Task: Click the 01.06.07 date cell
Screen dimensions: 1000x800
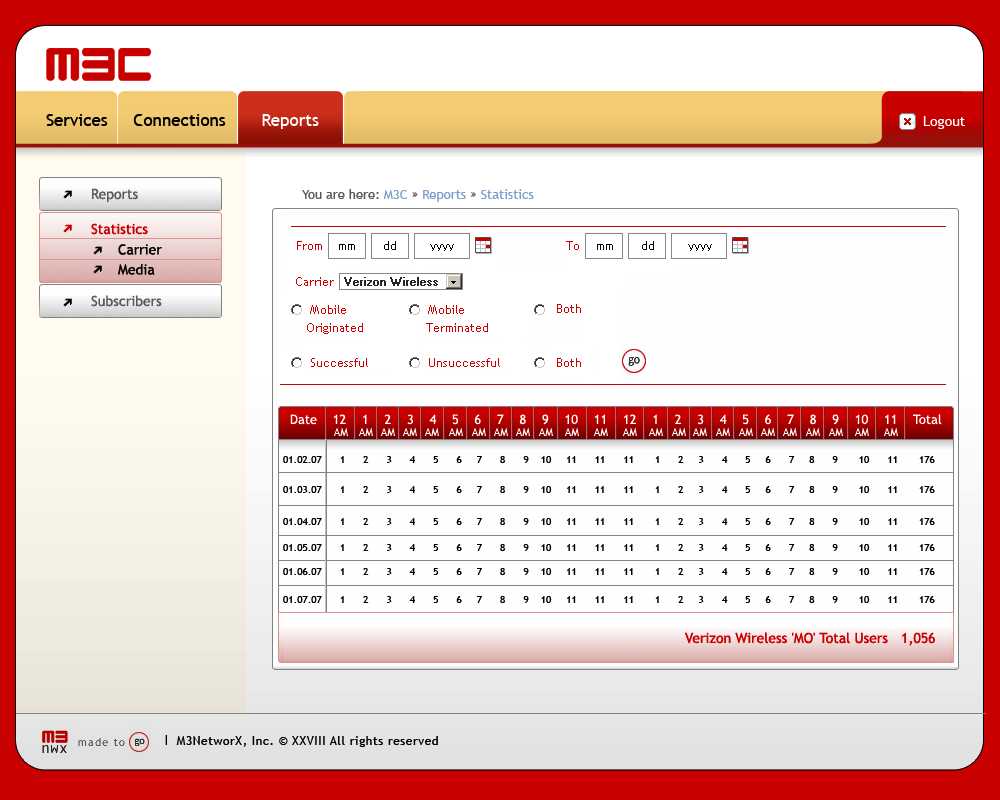Action: click(302, 572)
